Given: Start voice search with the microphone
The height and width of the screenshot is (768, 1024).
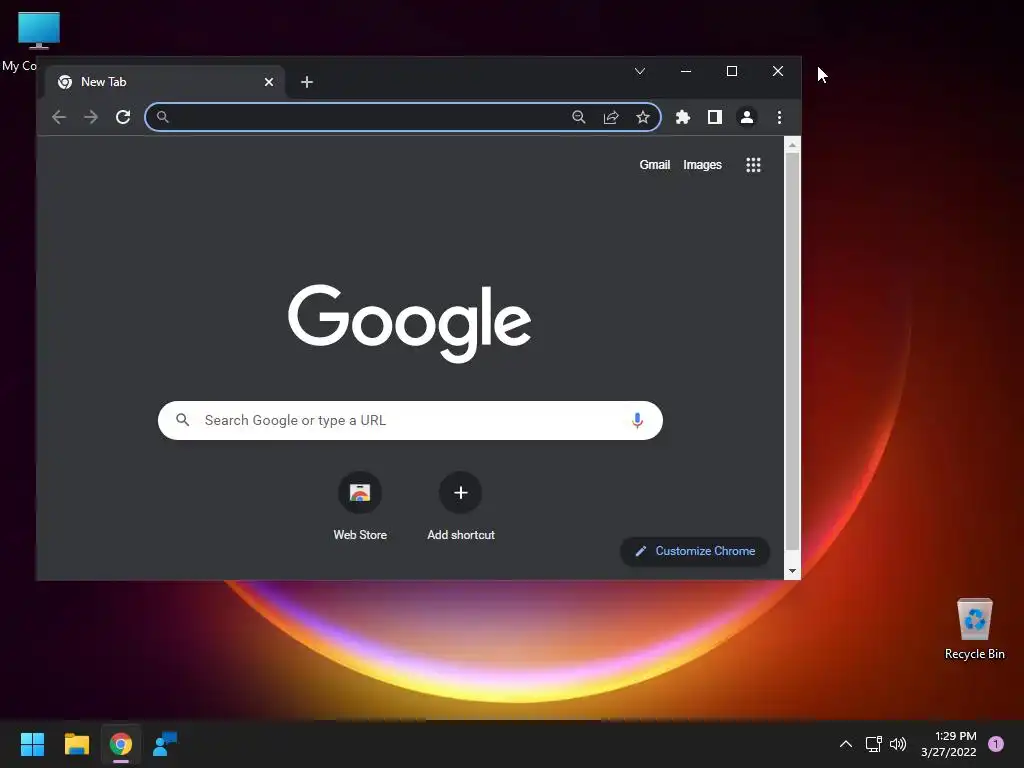Looking at the screenshot, I should click(637, 421).
